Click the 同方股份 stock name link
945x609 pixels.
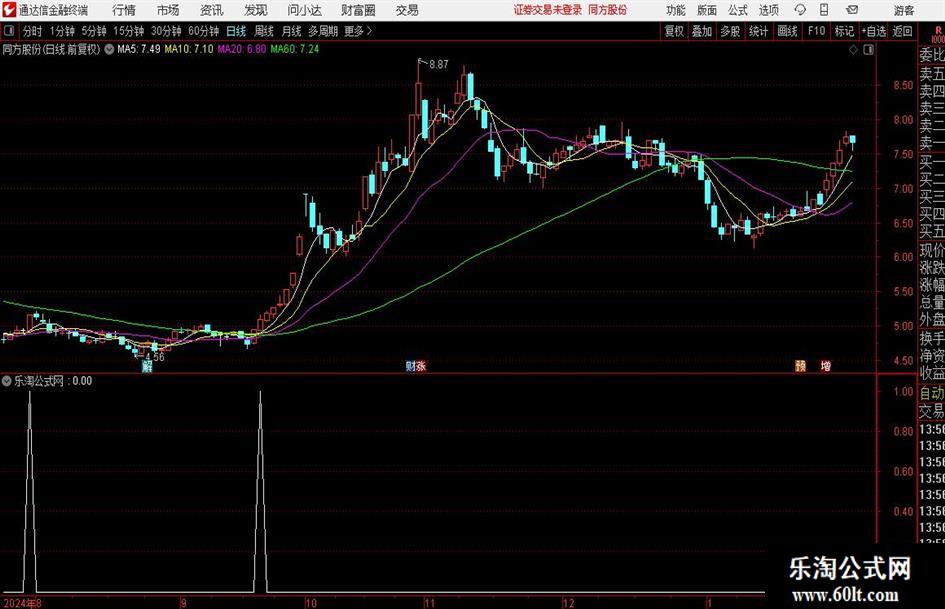608,10
